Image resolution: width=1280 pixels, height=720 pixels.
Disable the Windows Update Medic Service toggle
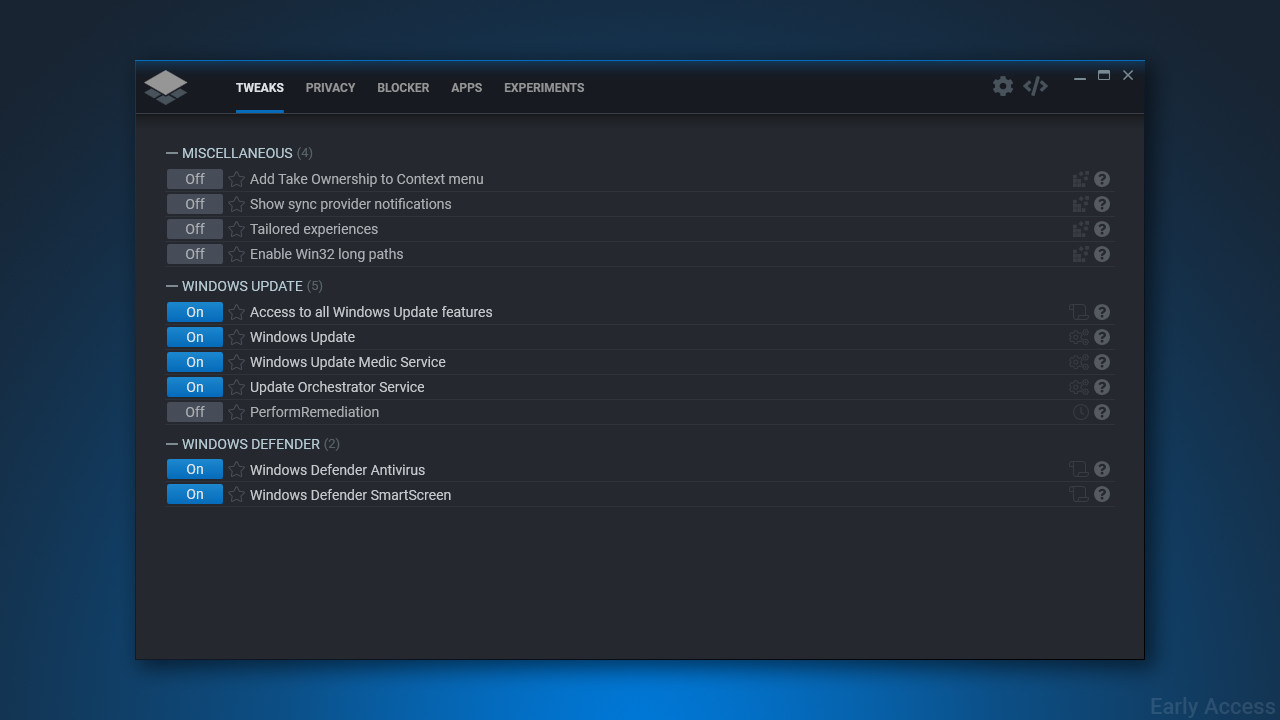pos(195,362)
